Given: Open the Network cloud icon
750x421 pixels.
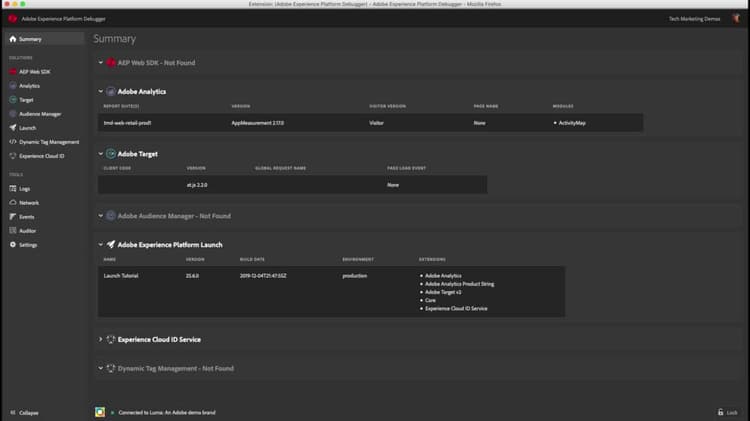Looking at the screenshot, I should (13, 202).
